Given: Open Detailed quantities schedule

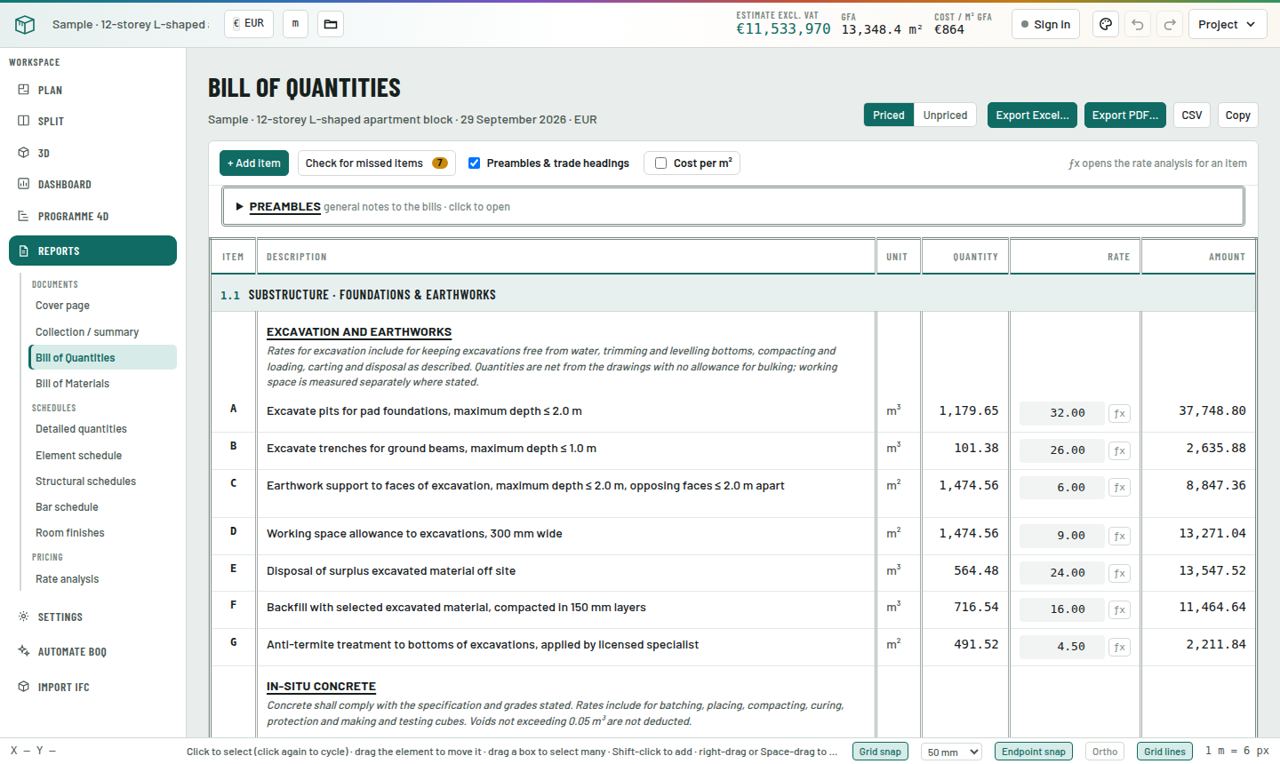Looking at the screenshot, I should tap(104, 429).
